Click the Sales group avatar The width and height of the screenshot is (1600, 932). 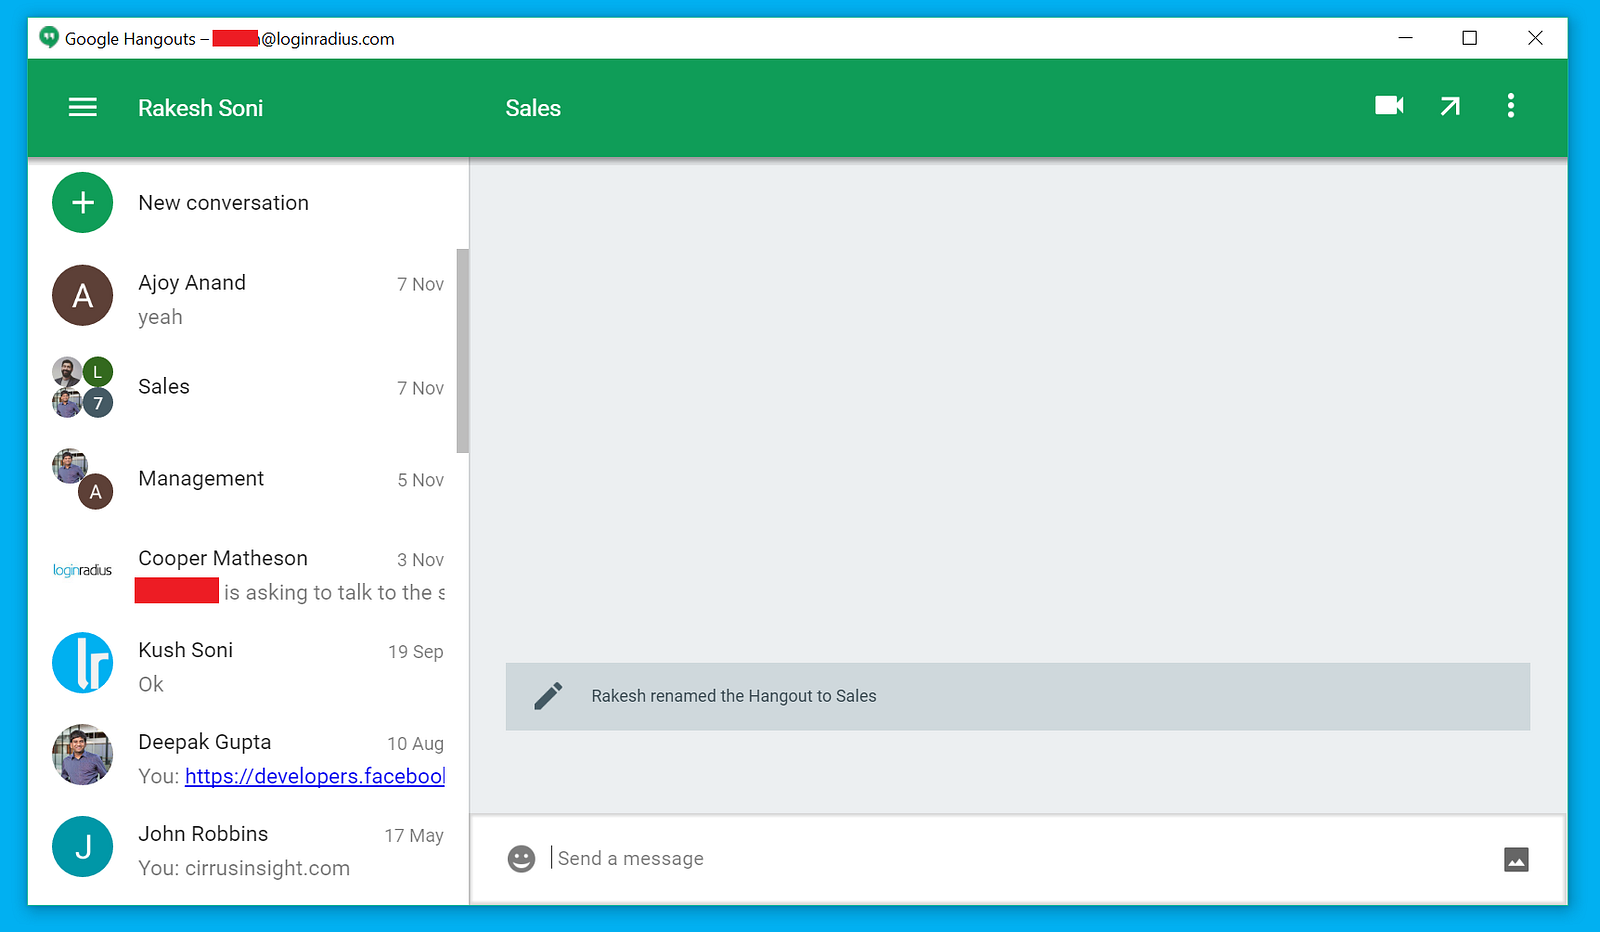[x=83, y=387]
